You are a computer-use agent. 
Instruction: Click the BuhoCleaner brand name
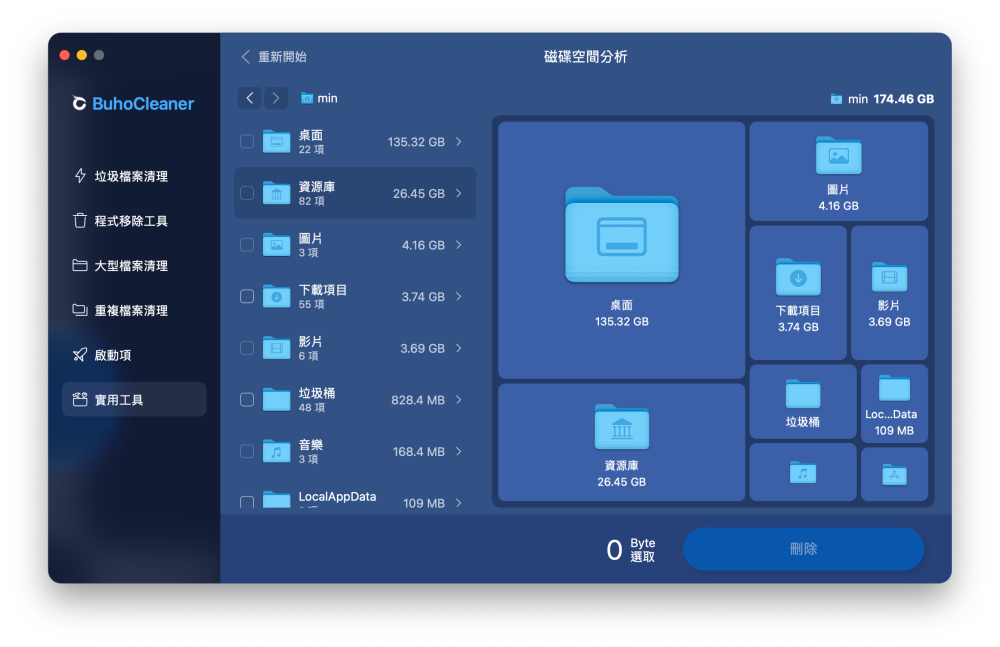click(x=143, y=103)
